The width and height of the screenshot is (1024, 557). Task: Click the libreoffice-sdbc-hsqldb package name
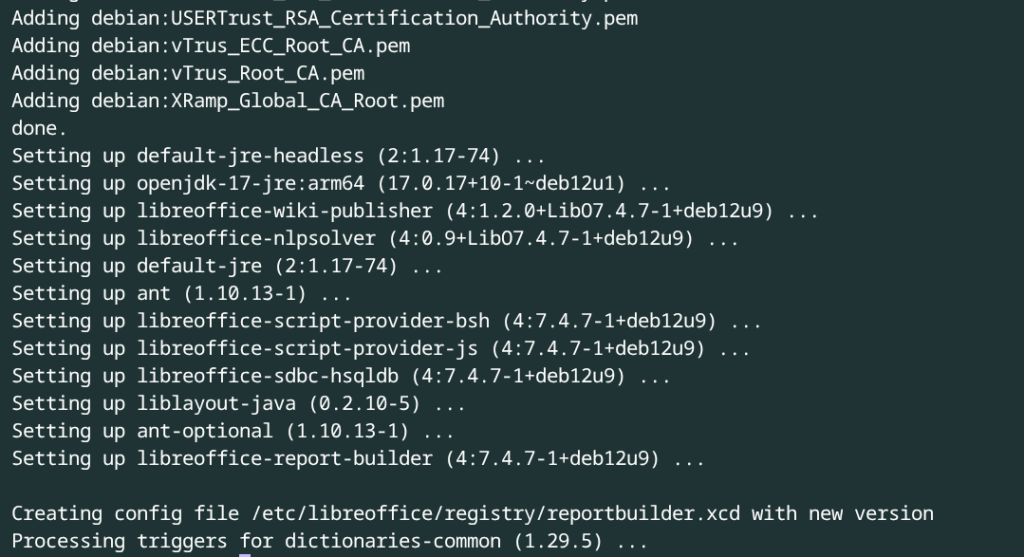[x=267, y=376]
